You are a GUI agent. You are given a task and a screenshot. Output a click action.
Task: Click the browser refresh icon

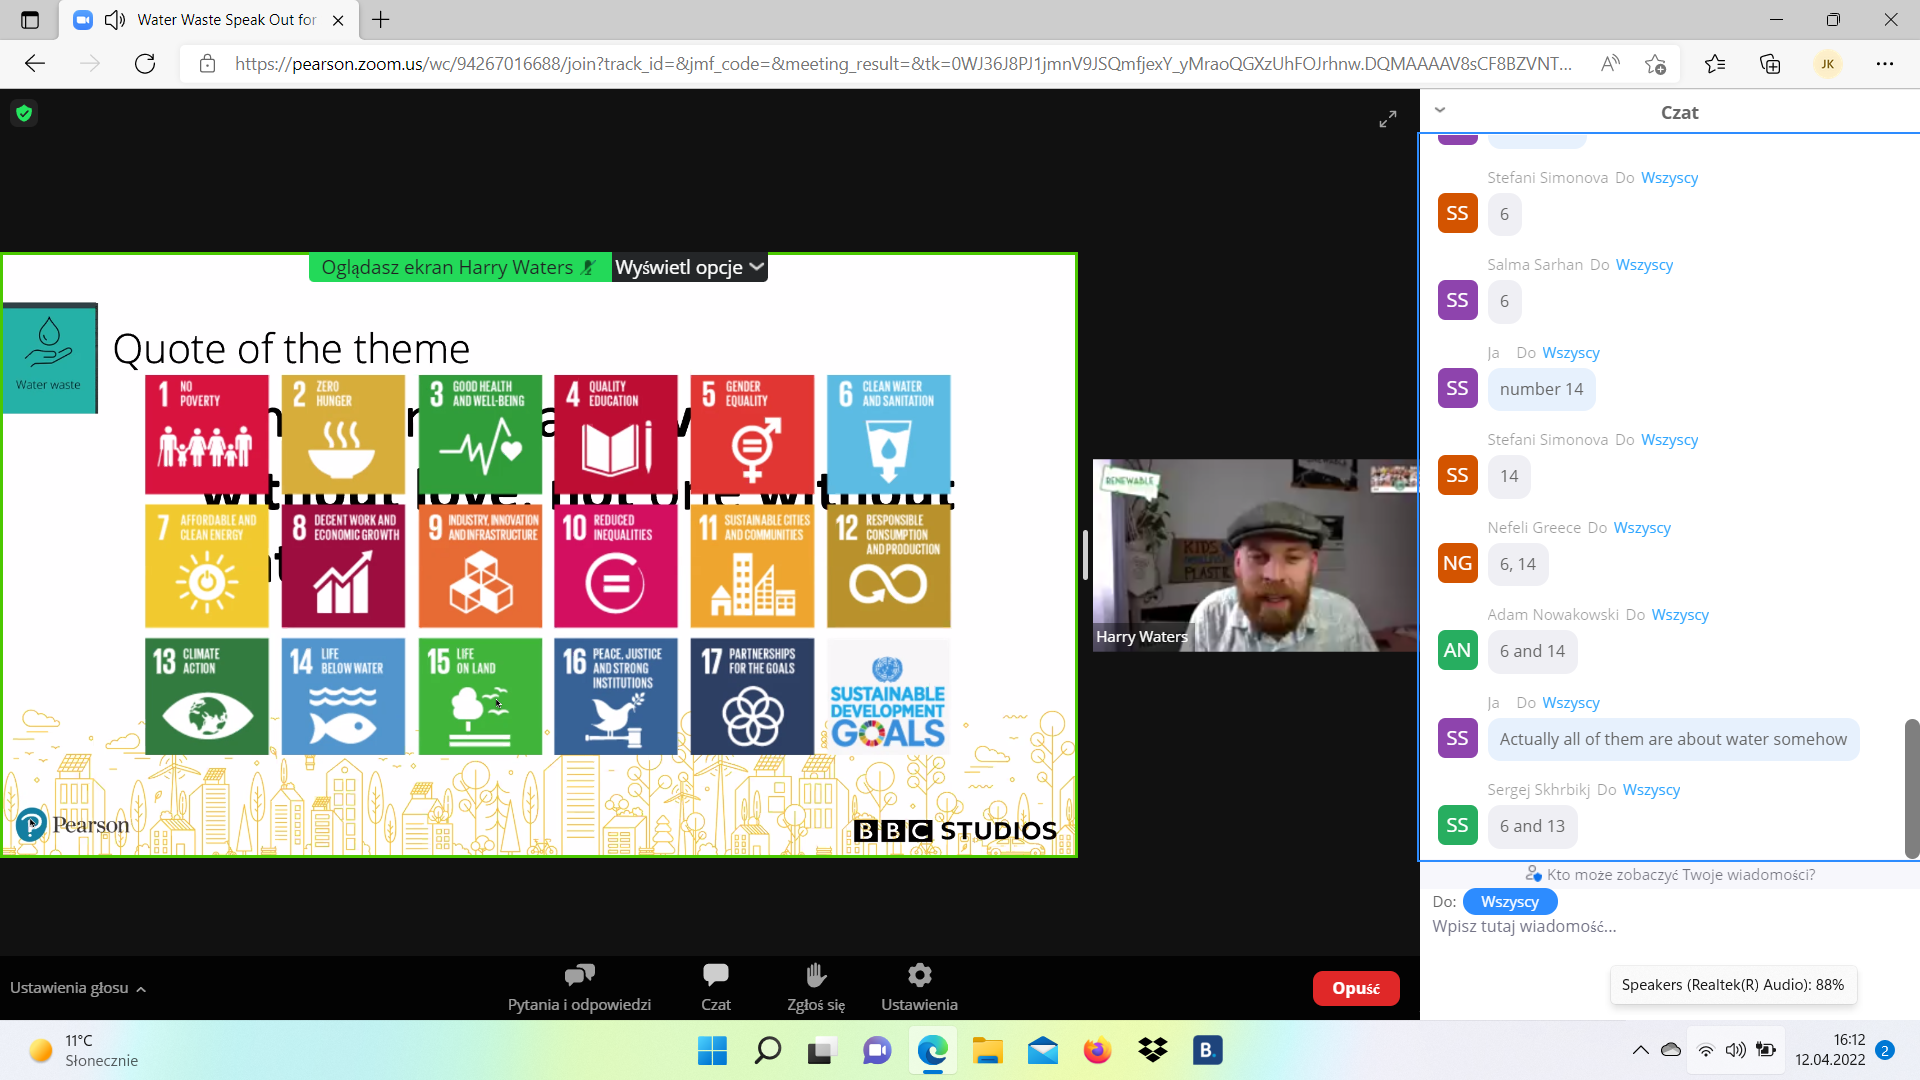145,64
